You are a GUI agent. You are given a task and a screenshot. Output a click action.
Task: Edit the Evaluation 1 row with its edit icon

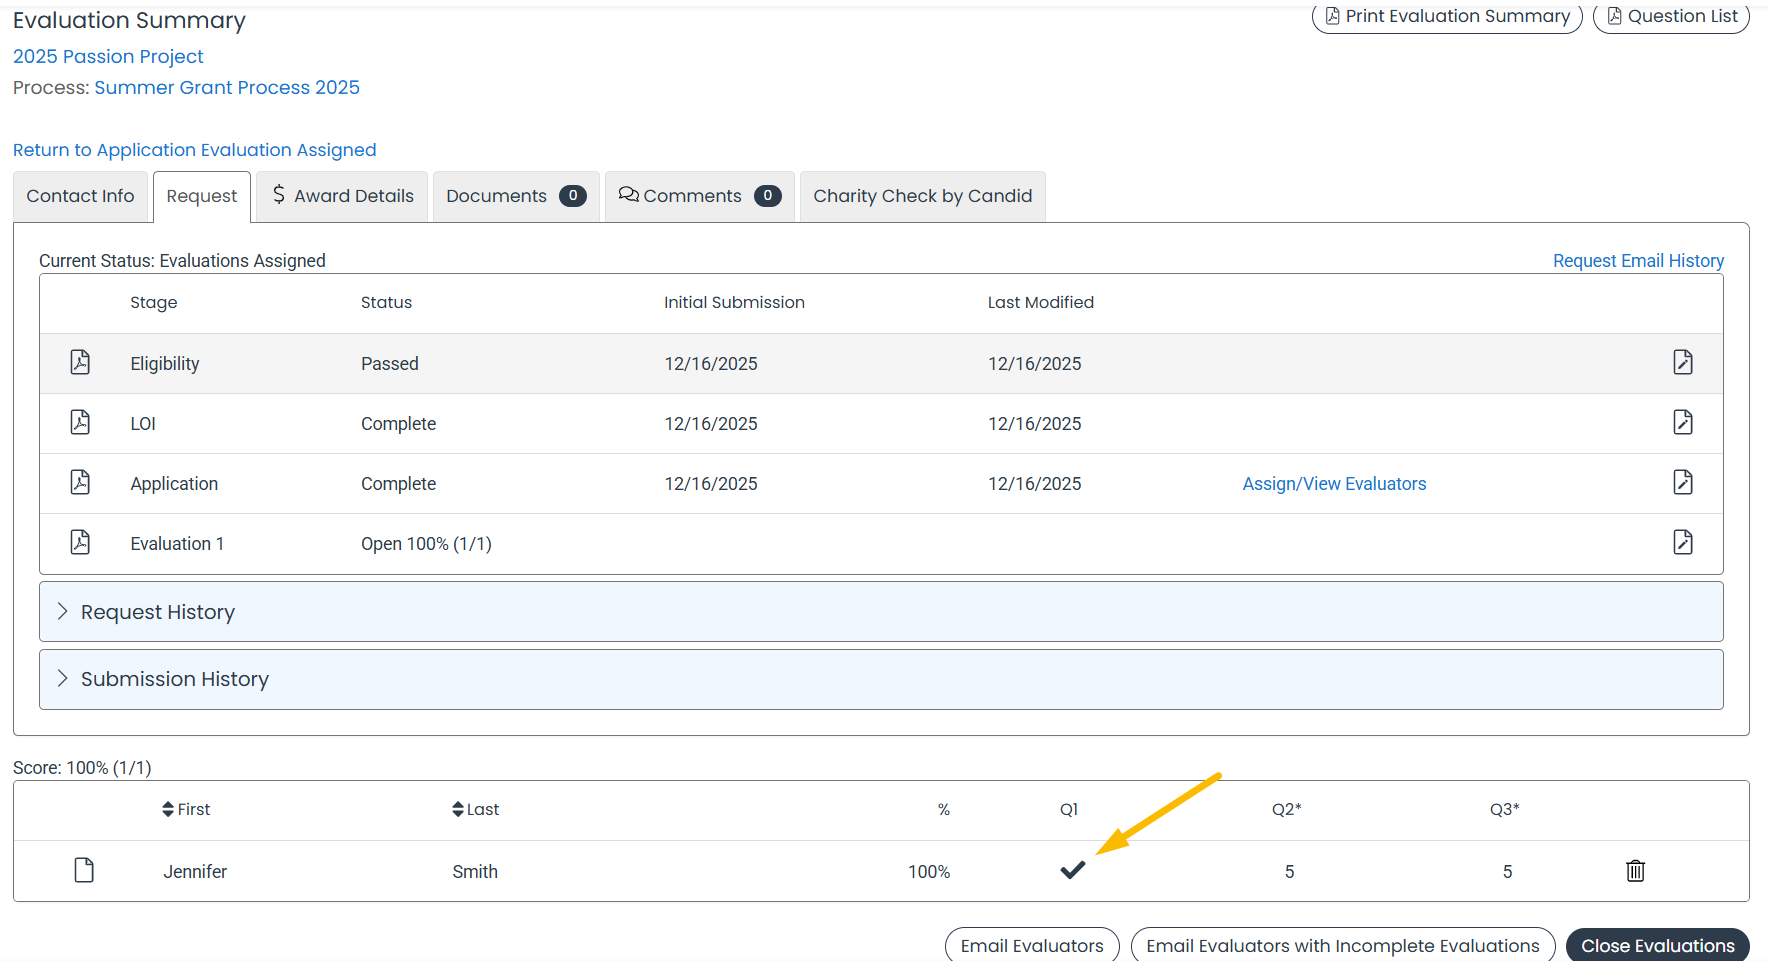pos(1683,542)
